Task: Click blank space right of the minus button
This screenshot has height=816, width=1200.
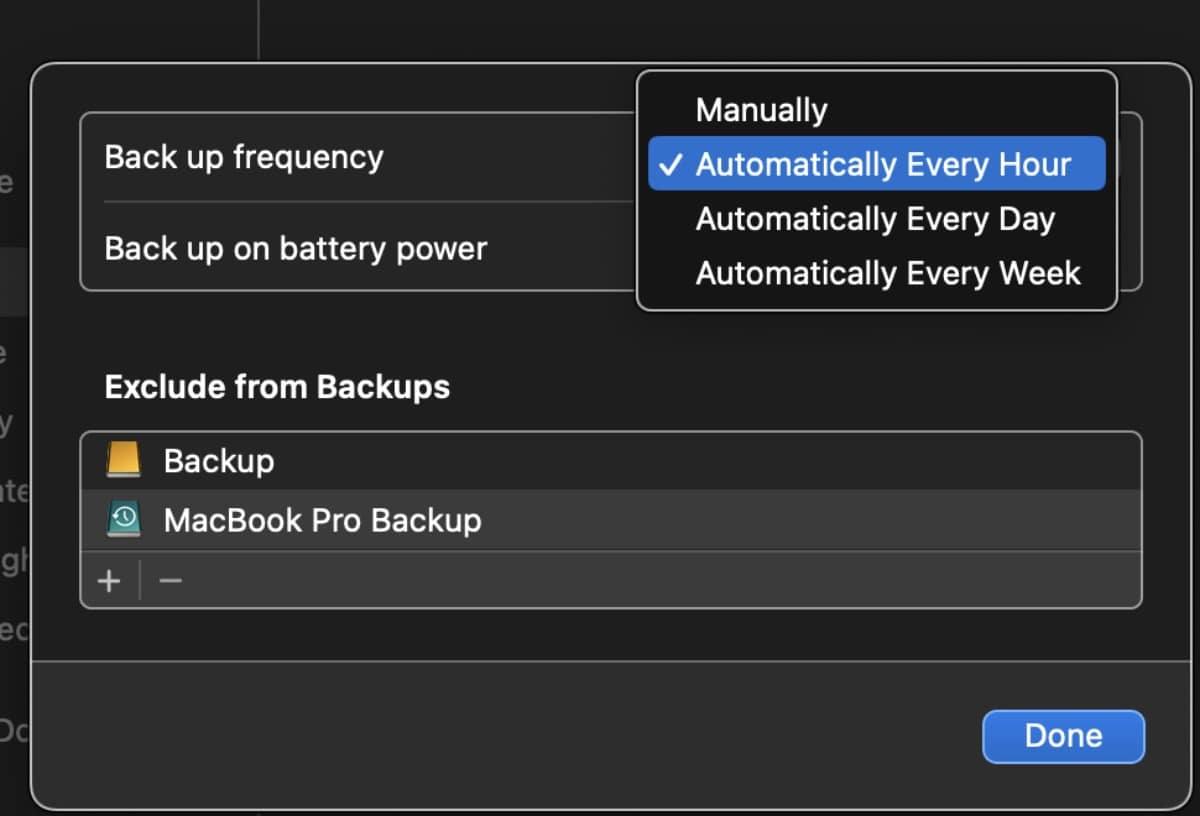Action: 650,580
